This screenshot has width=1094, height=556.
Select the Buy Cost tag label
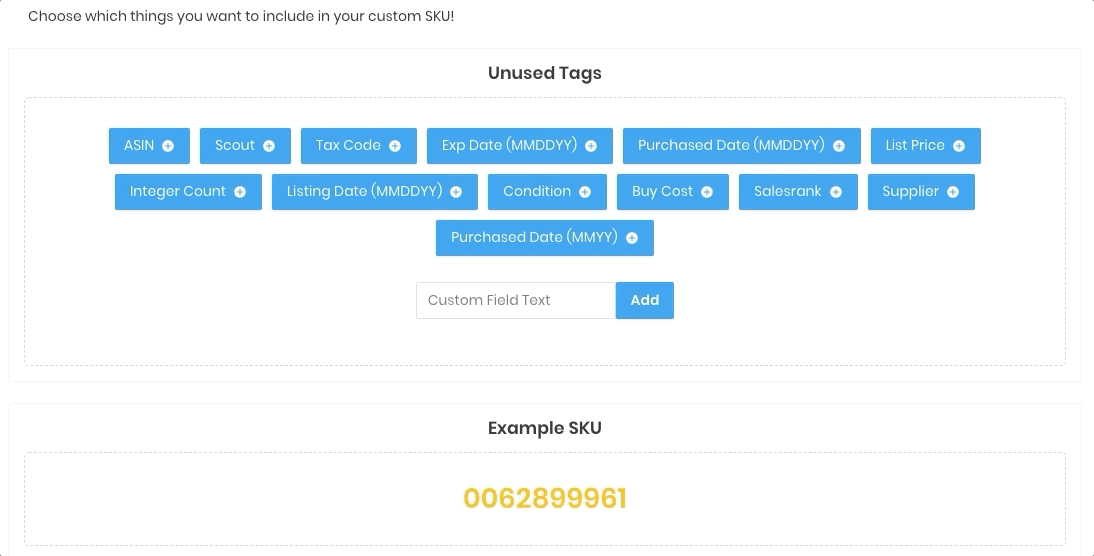pos(662,191)
